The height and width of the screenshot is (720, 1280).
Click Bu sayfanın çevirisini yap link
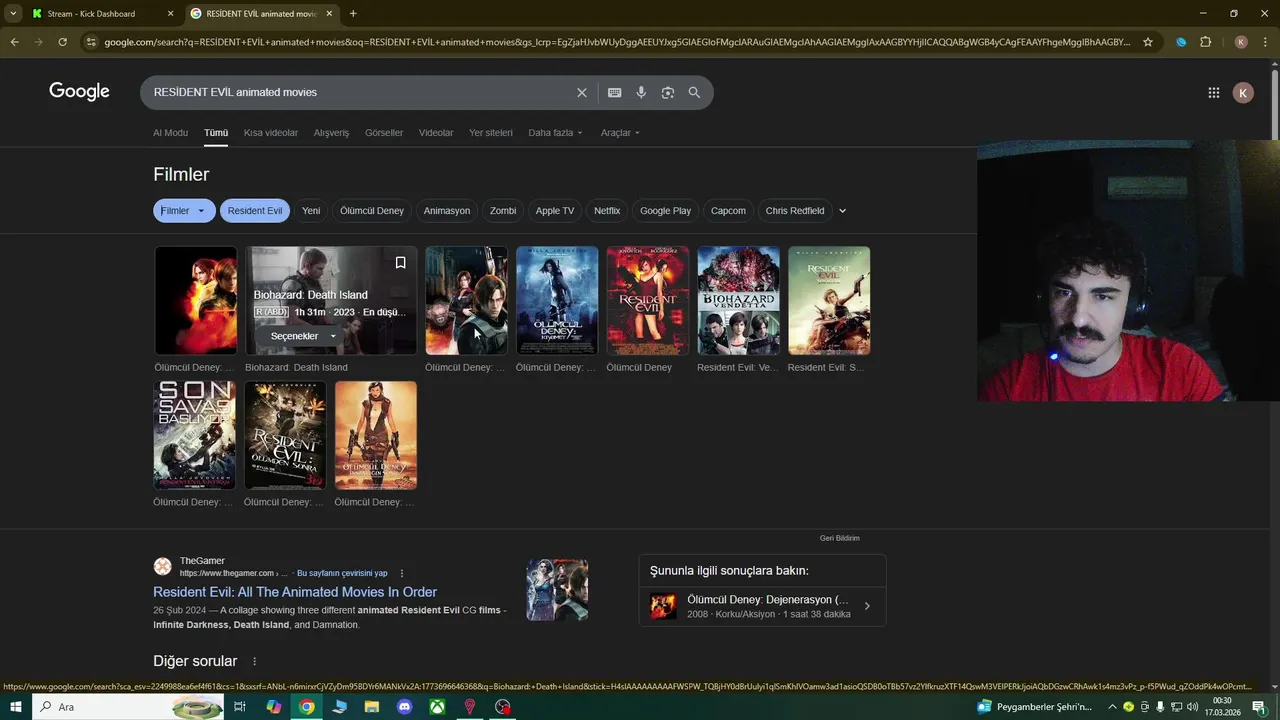pyautogui.click(x=342, y=573)
